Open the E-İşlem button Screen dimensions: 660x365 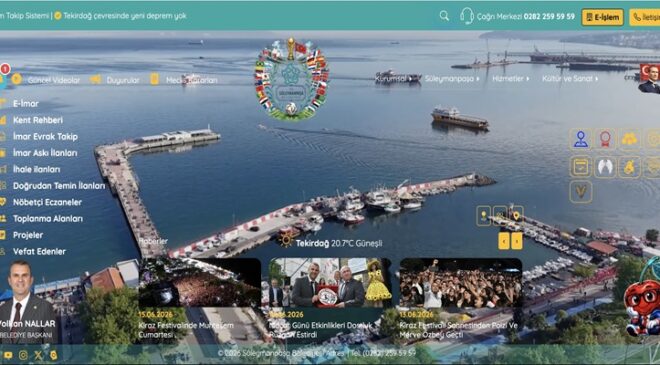[x=603, y=17]
